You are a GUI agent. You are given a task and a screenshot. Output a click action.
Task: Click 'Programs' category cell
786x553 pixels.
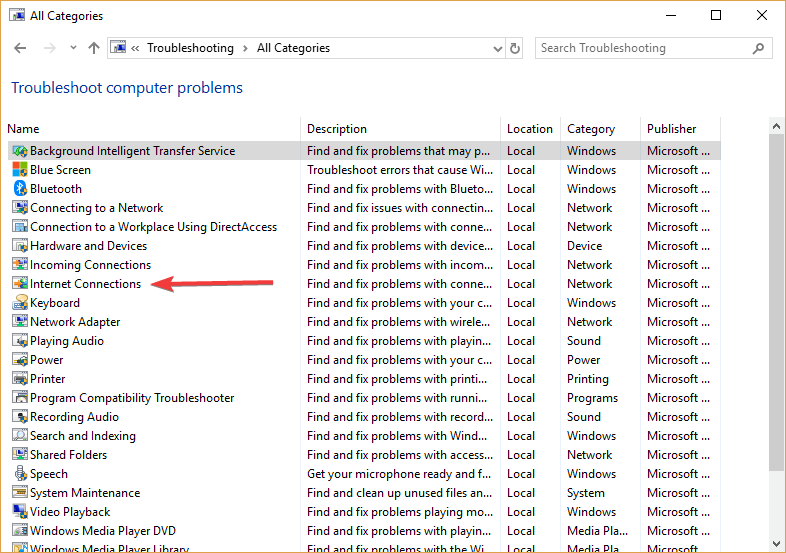(x=593, y=398)
